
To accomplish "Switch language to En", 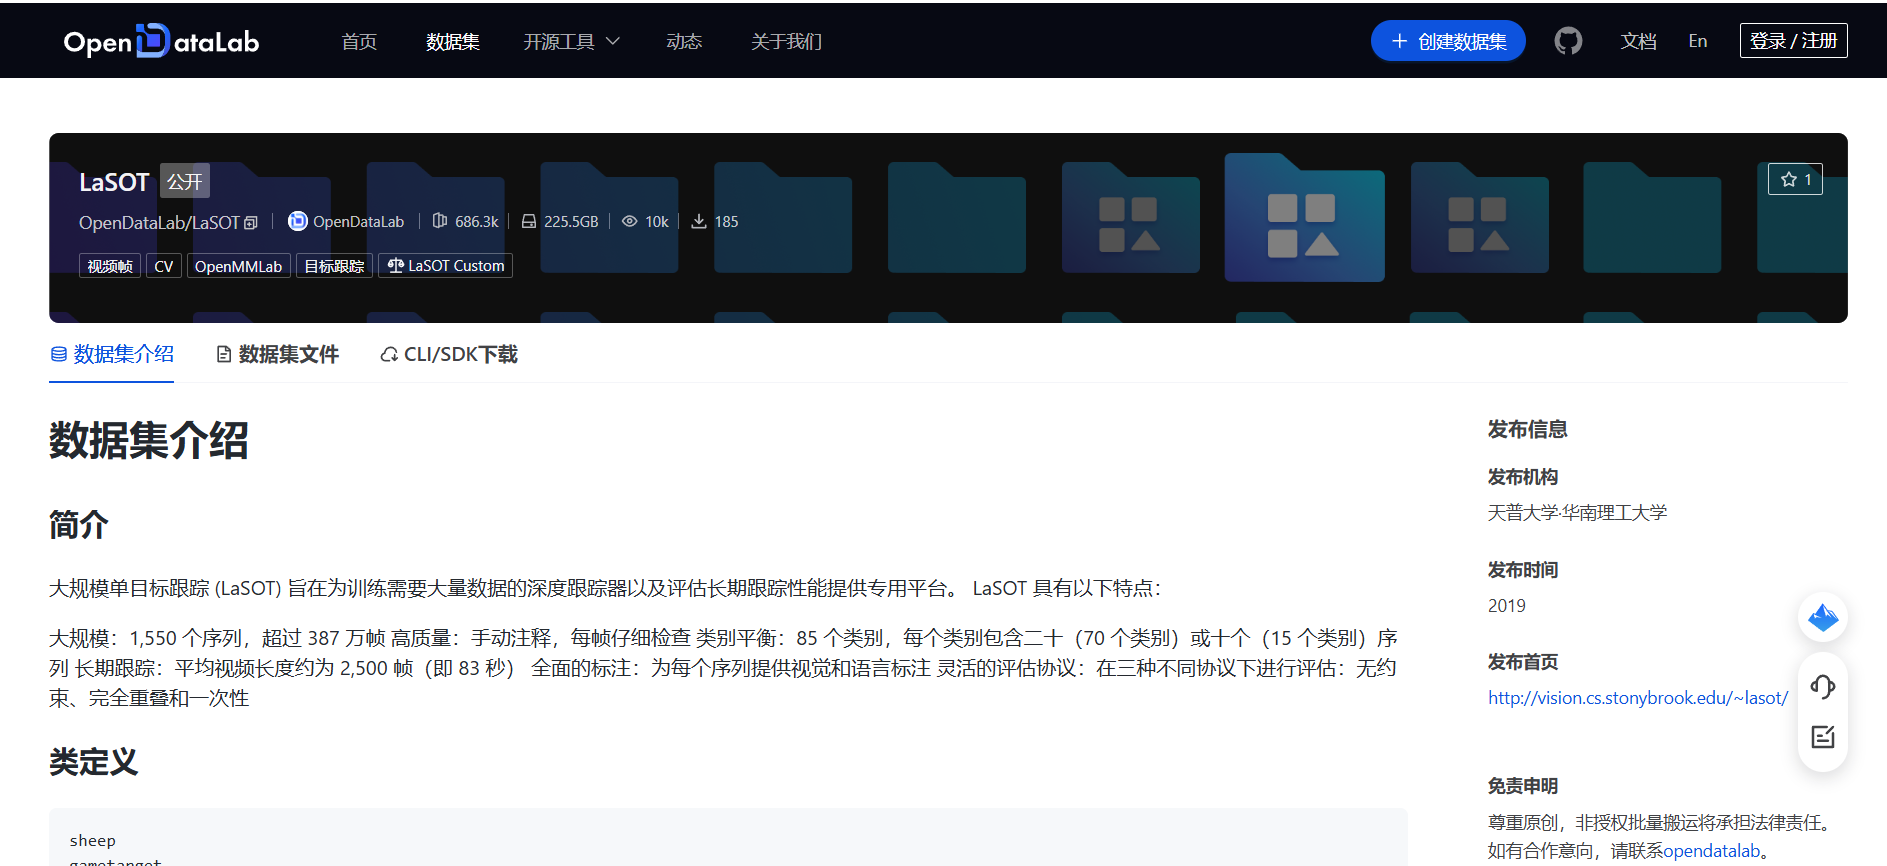I will point(1698,41).
